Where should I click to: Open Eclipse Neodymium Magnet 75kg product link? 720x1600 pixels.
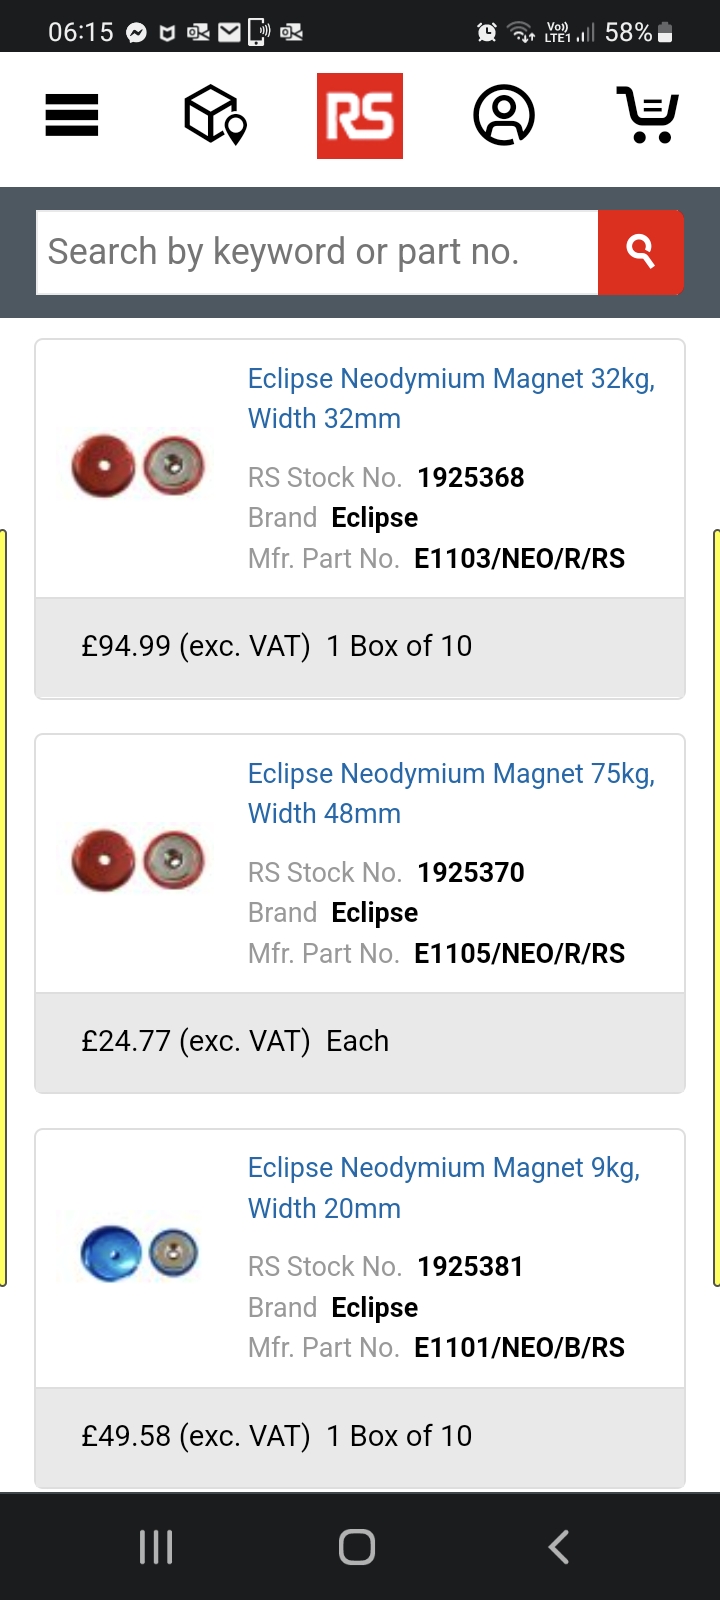coord(451,793)
